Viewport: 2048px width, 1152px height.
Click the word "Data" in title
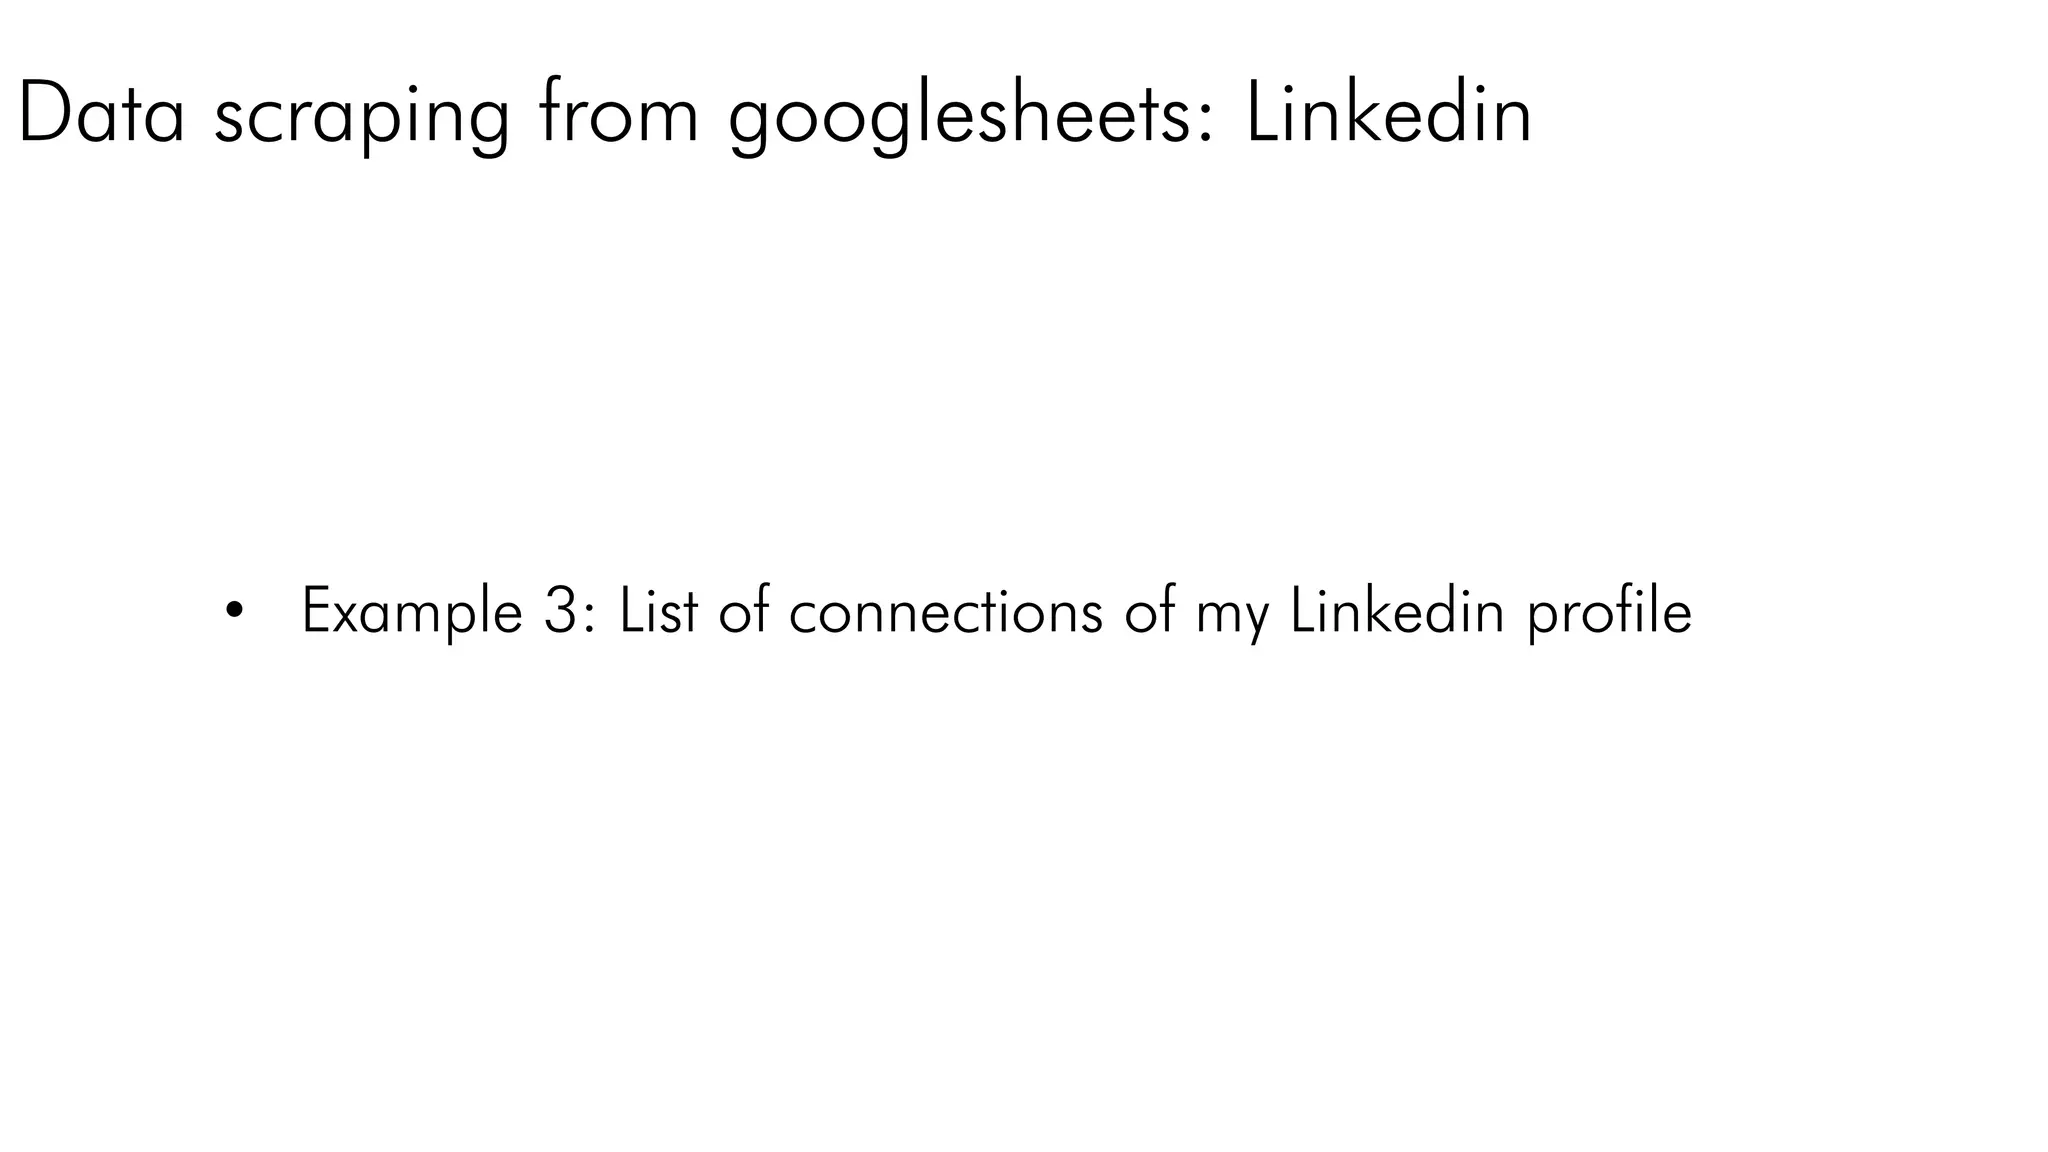(101, 114)
